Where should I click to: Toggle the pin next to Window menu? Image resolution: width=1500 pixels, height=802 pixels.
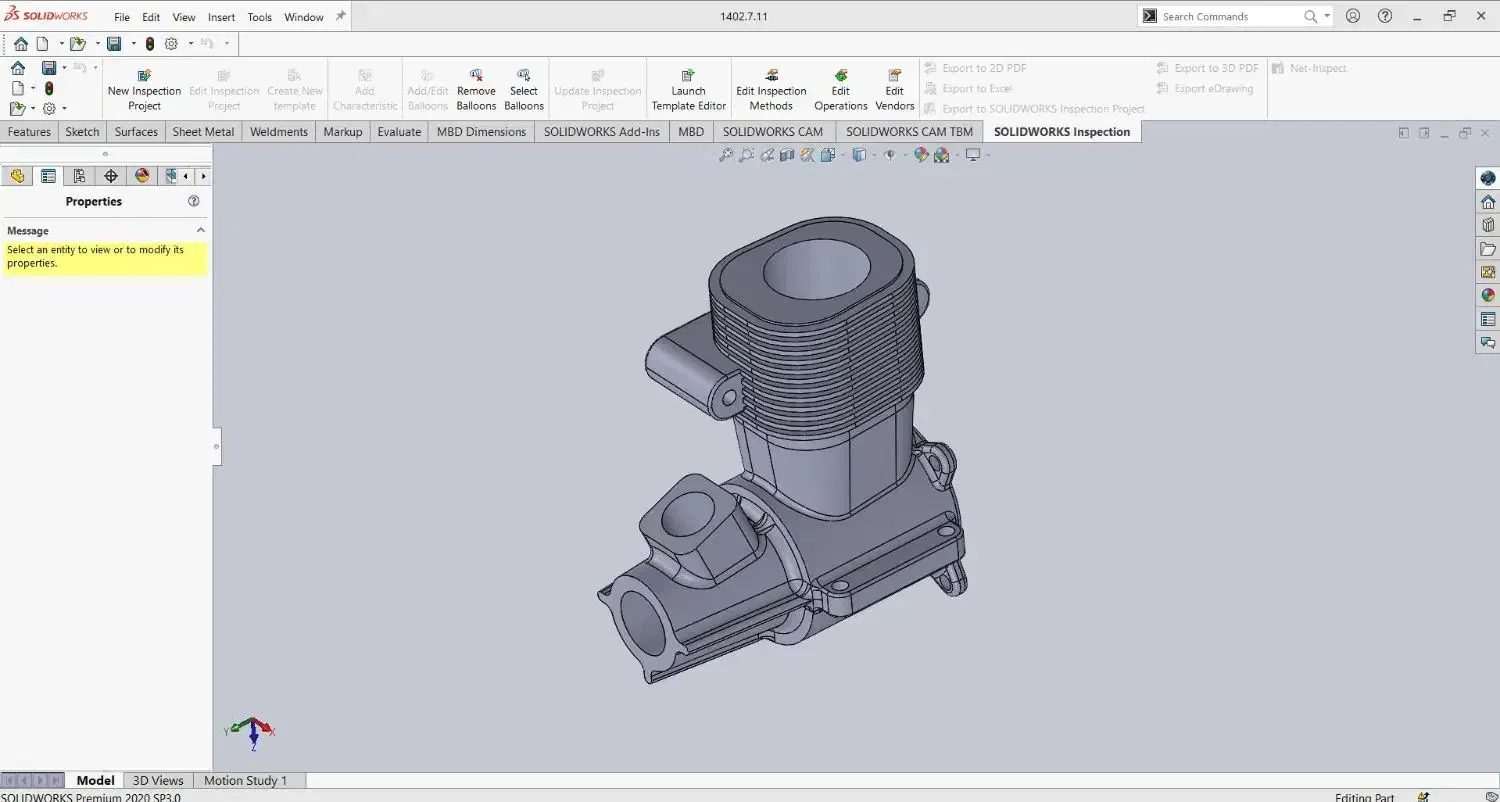tap(340, 16)
